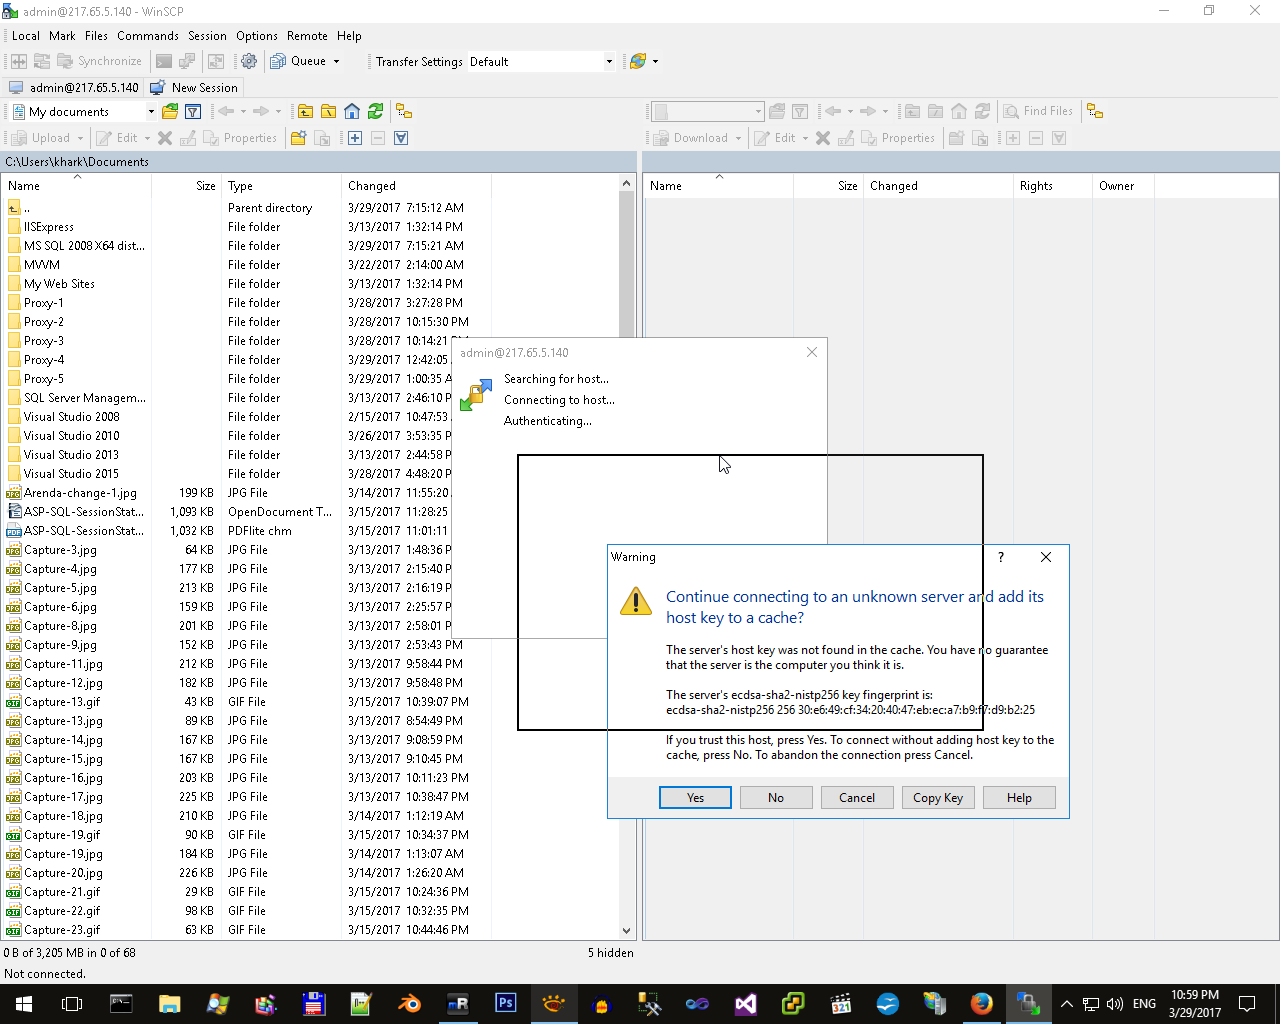Go to local parent directory icon
This screenshot has height=1024, width=1280.
pyautogui.click(x=305, y=111)
